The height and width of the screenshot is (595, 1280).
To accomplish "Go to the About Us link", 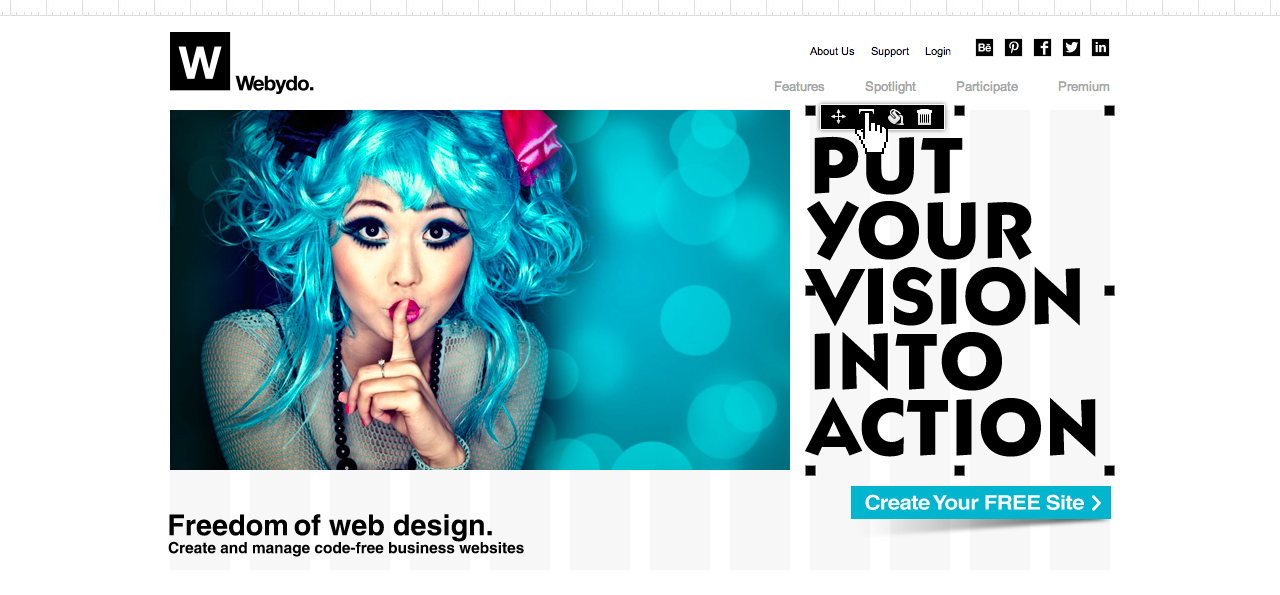I will point(832,51).
